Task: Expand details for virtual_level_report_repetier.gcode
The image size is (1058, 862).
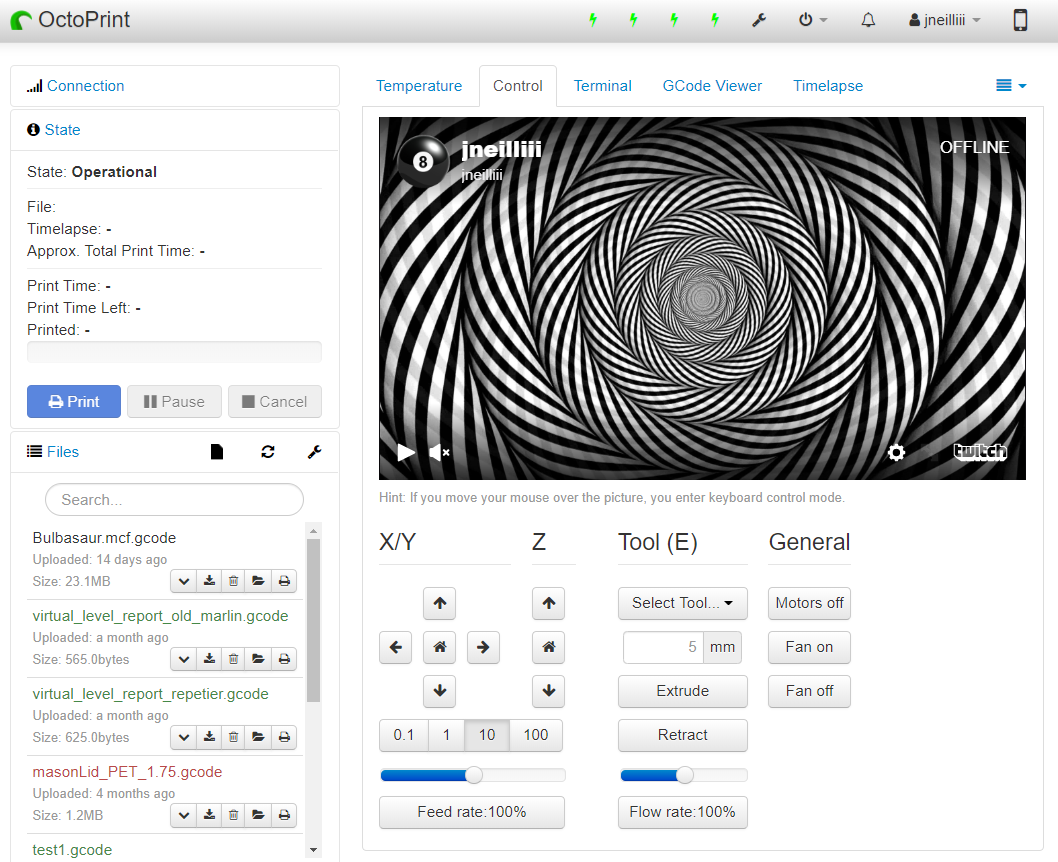Action: pyautogui.click(x=184, y=737)
